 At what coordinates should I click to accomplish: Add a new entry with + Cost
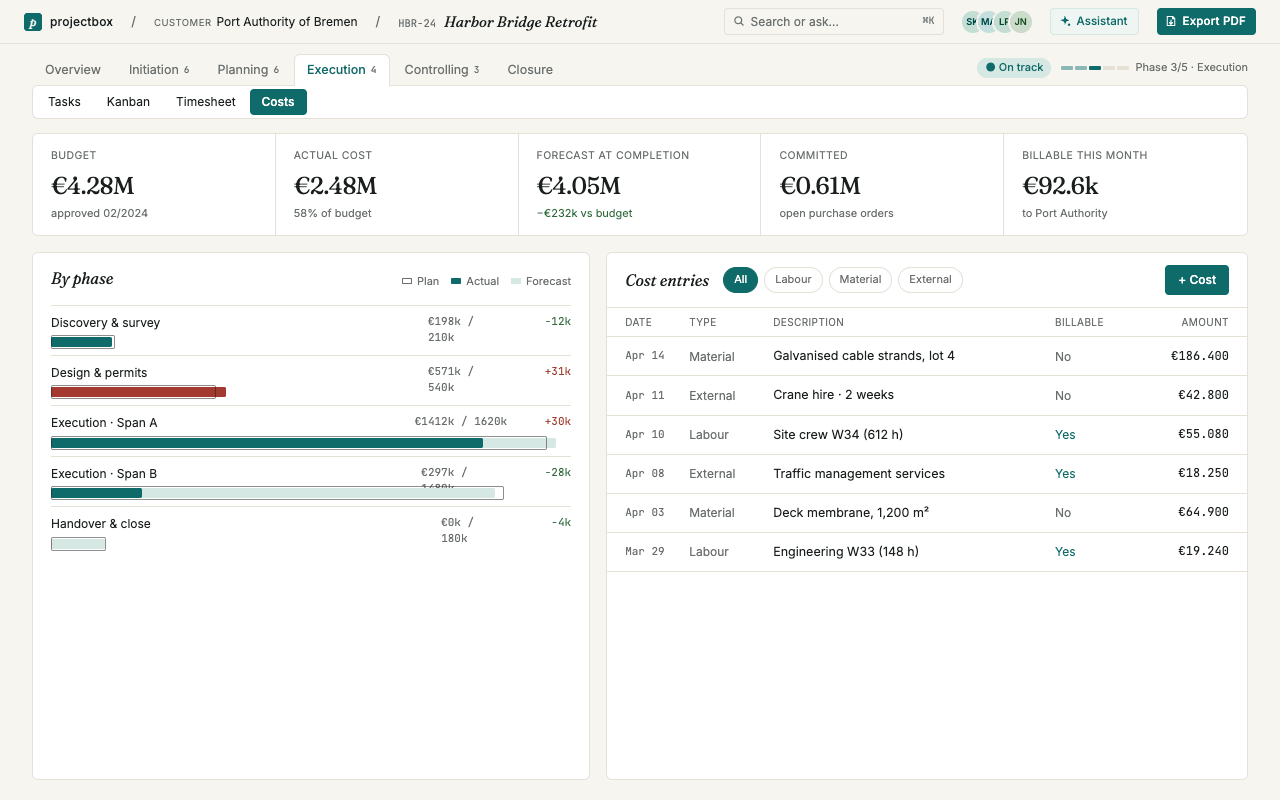point(1196,280)
